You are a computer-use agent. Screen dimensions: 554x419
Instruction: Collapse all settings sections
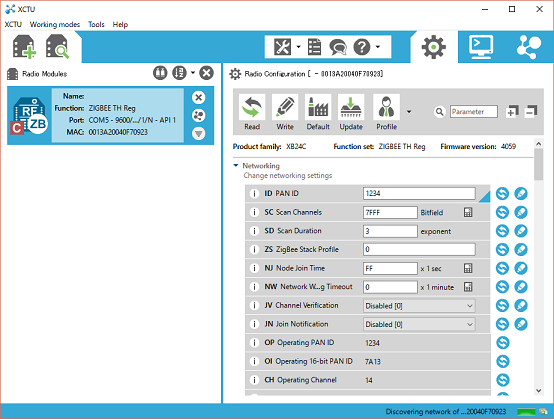point(531,112)
